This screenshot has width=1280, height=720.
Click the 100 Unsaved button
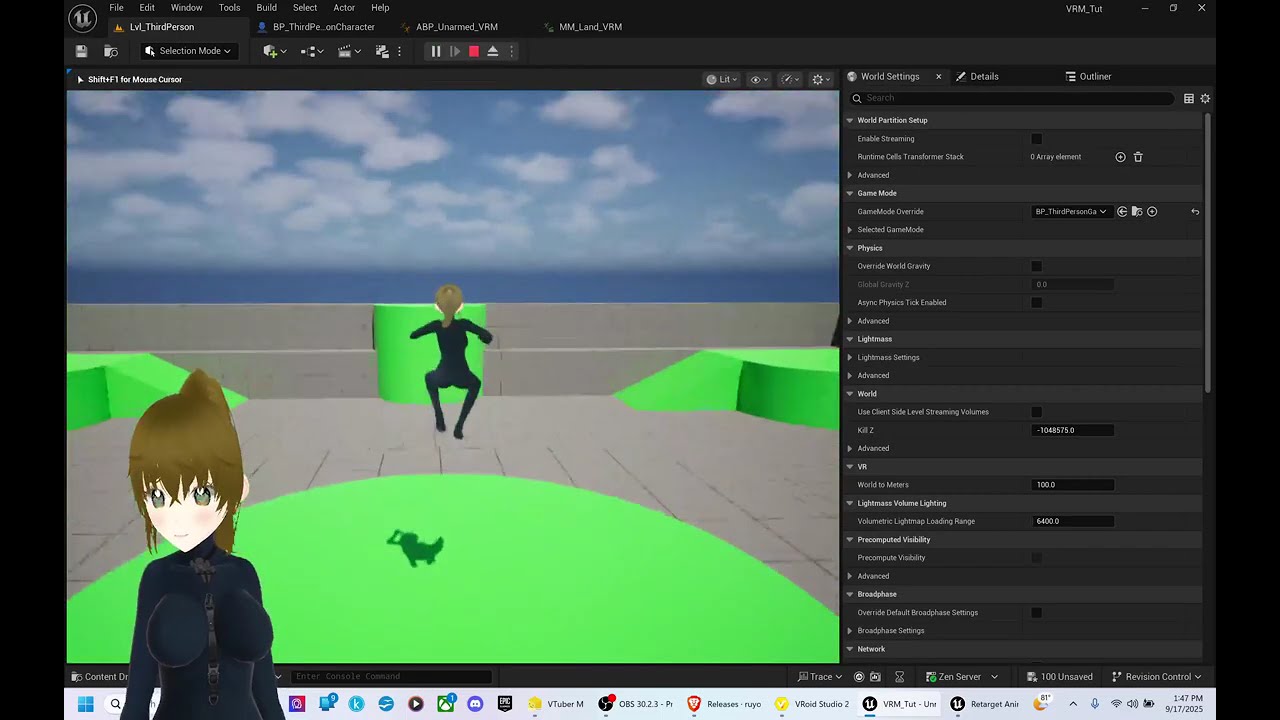1058,677
